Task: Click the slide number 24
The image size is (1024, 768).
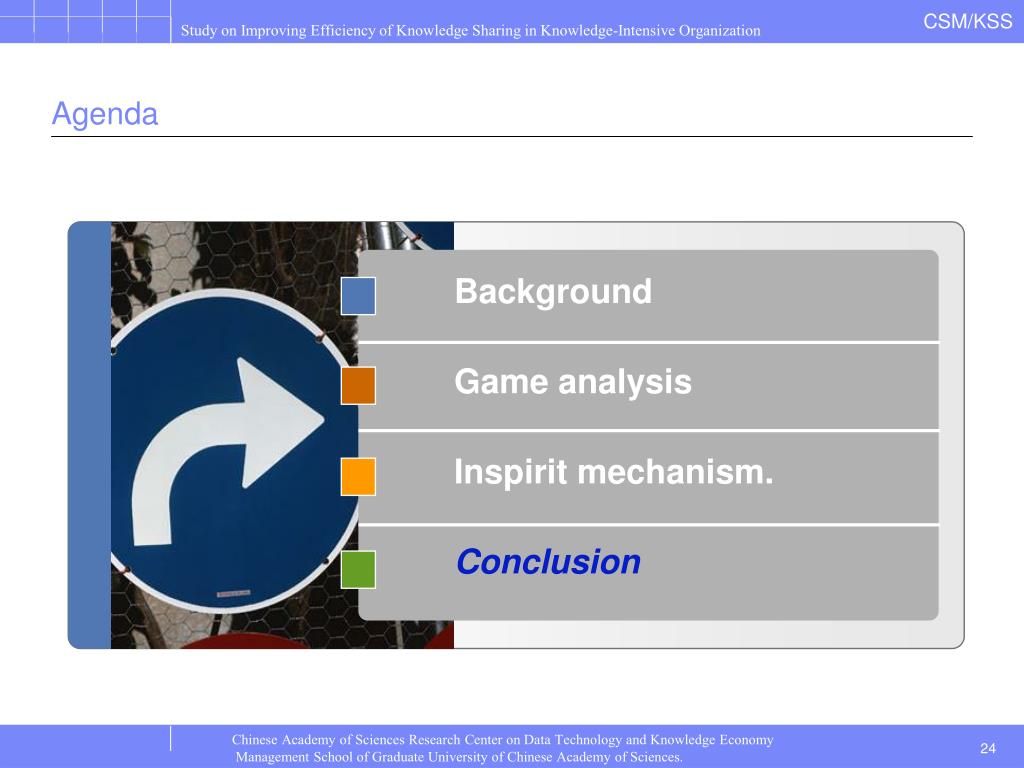Action: [x=987, y=748]
